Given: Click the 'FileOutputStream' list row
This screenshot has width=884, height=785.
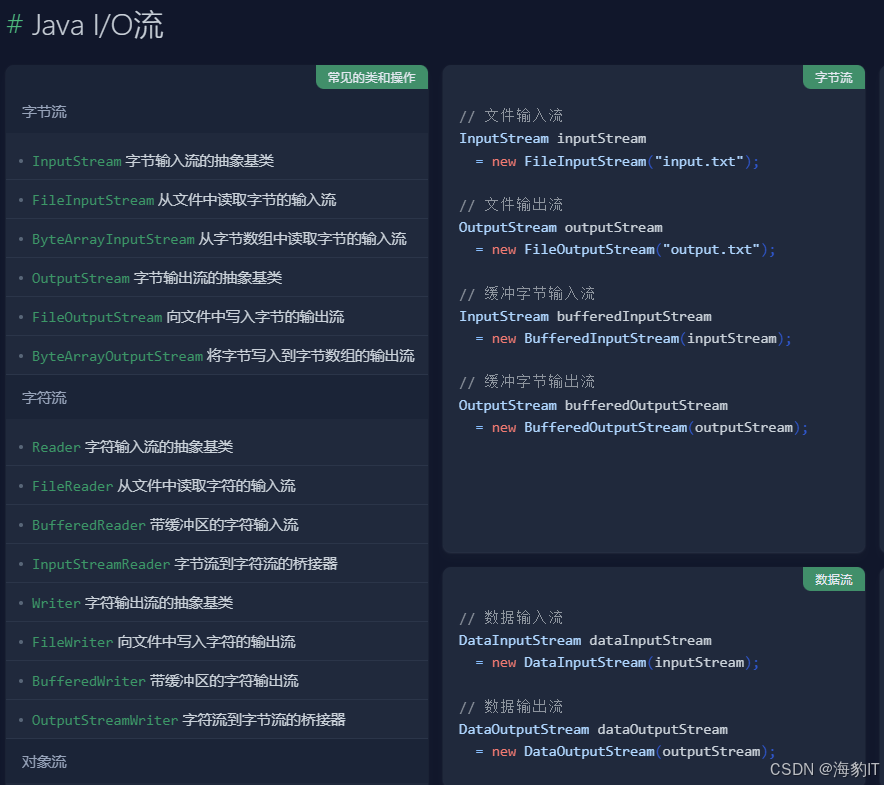Looking at the screenshot, I should click(x=217, y=316).
